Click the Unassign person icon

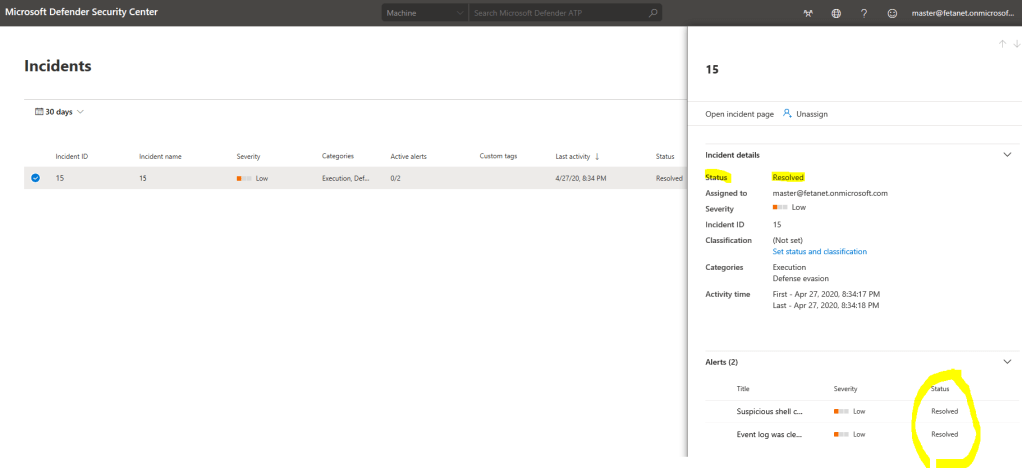(x=788, y=114)
